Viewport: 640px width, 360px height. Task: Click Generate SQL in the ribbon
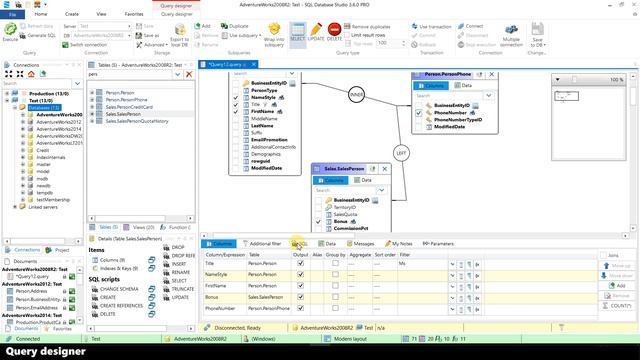(x=38, y=36)
